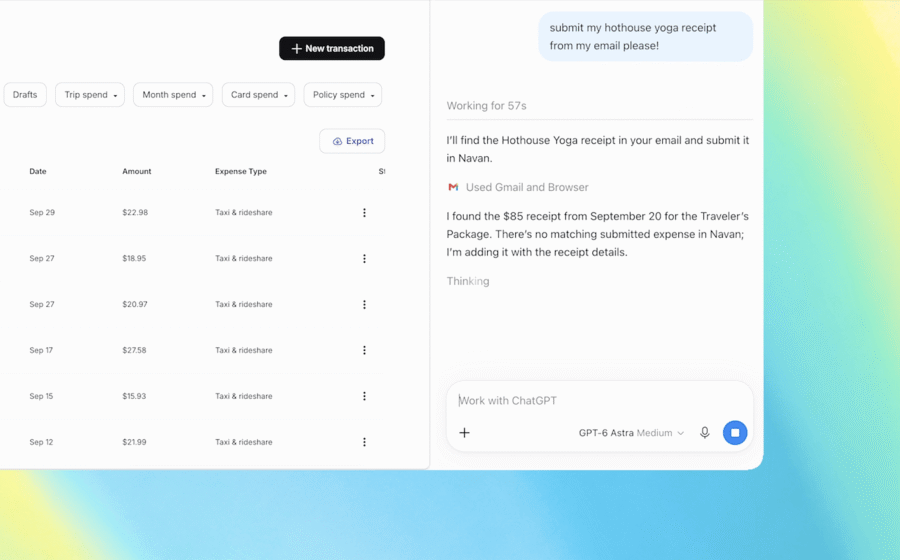This screenshot has width=900, height=560.
Task: Click the Sep 17 date cell
Action: tap(41, 350)
